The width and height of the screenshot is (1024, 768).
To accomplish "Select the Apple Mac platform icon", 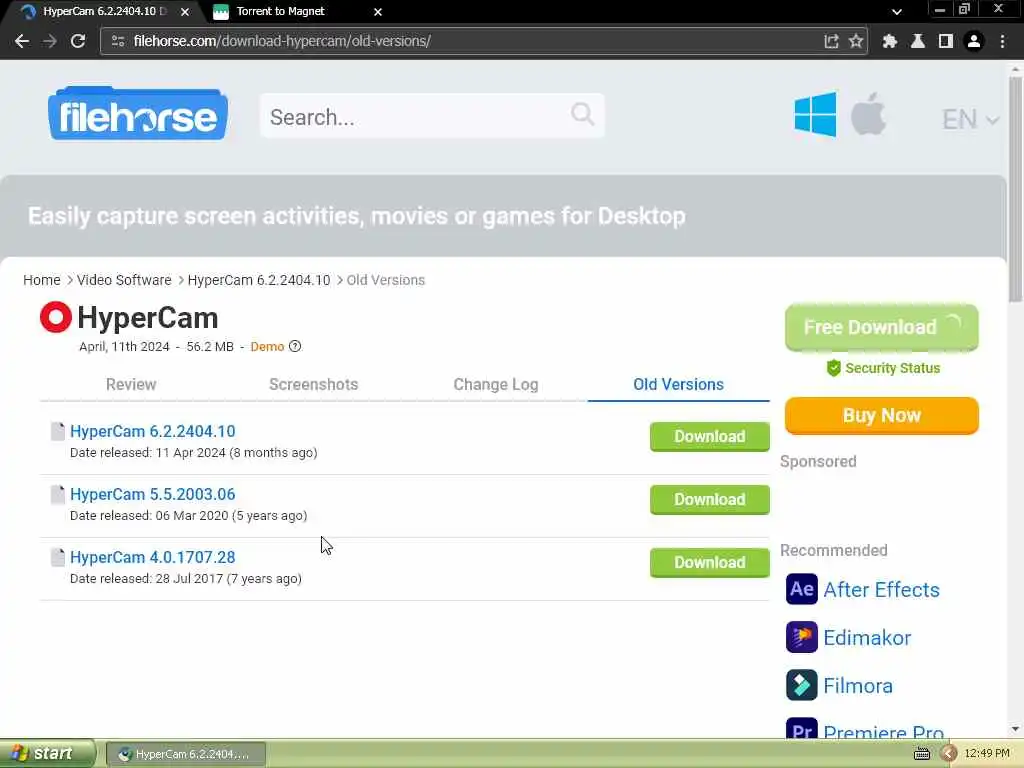I will 868,114.
